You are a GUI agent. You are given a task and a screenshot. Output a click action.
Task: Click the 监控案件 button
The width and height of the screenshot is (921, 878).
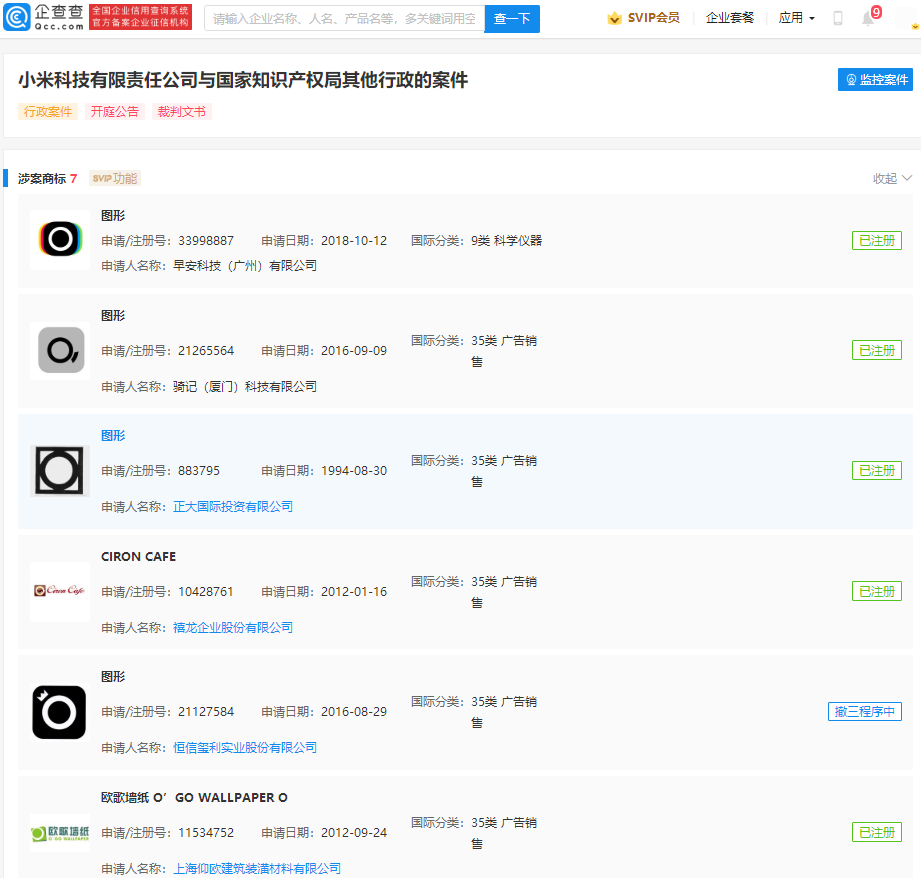pyautogui.click(x=875, y=80)
